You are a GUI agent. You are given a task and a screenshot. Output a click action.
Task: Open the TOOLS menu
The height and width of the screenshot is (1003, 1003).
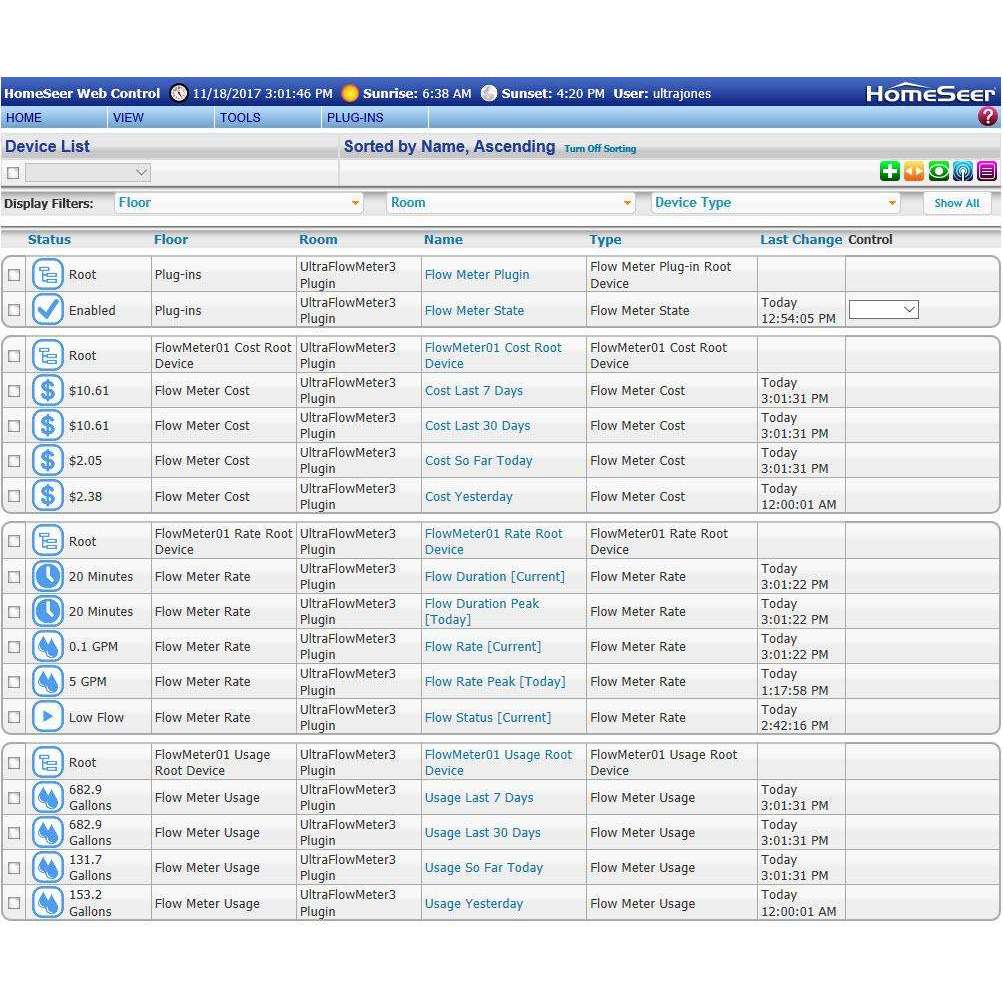coord(240,118)
